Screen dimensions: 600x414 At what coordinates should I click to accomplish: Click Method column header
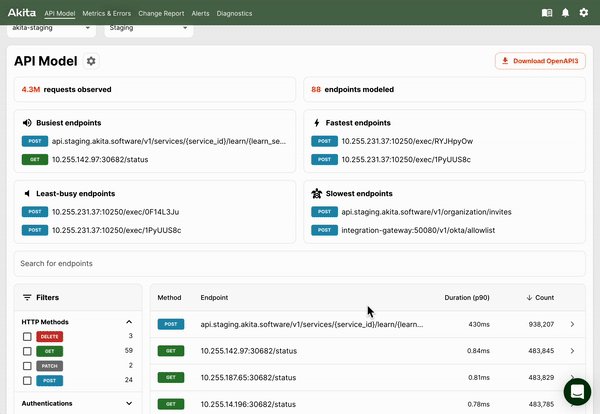click(170, 297)
